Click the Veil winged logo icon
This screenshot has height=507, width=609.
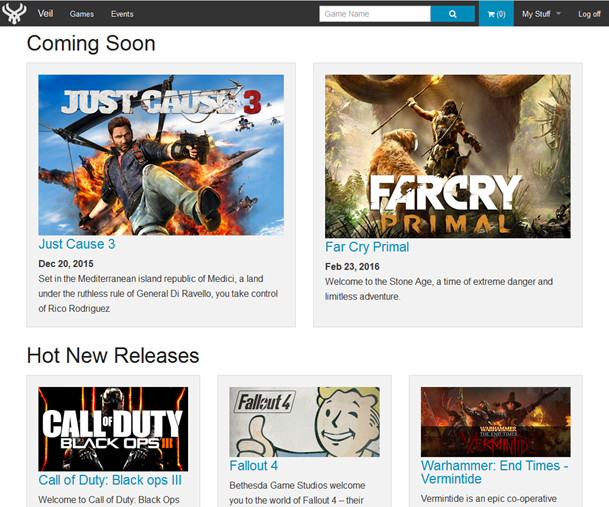pos(15,14)
